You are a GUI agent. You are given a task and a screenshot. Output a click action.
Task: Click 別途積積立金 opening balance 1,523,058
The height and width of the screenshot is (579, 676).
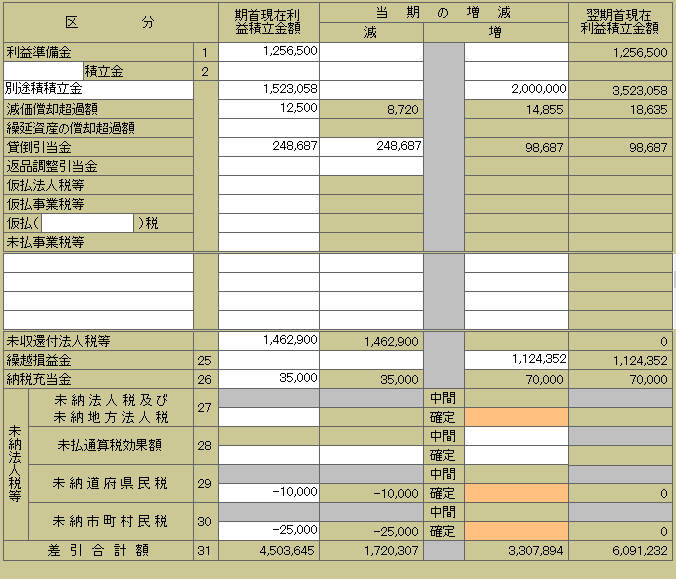click(269, 90)
